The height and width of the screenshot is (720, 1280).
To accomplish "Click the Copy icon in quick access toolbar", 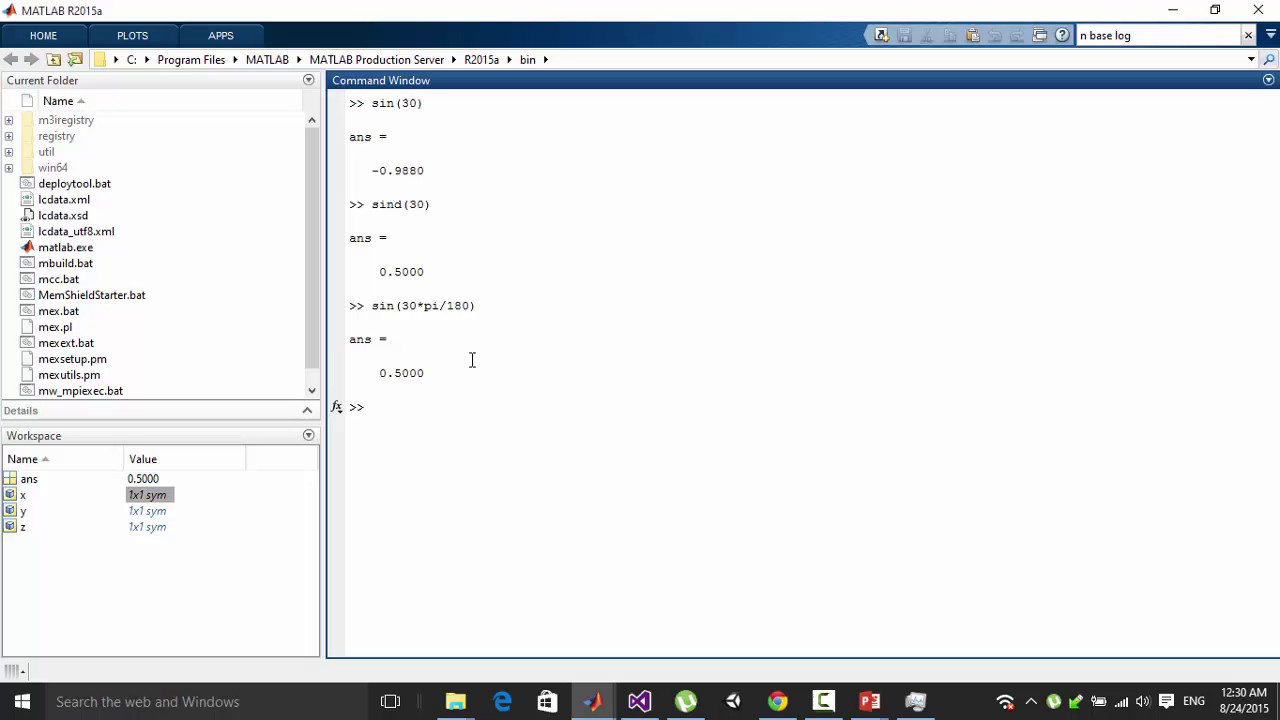I will tap(950, 35).
